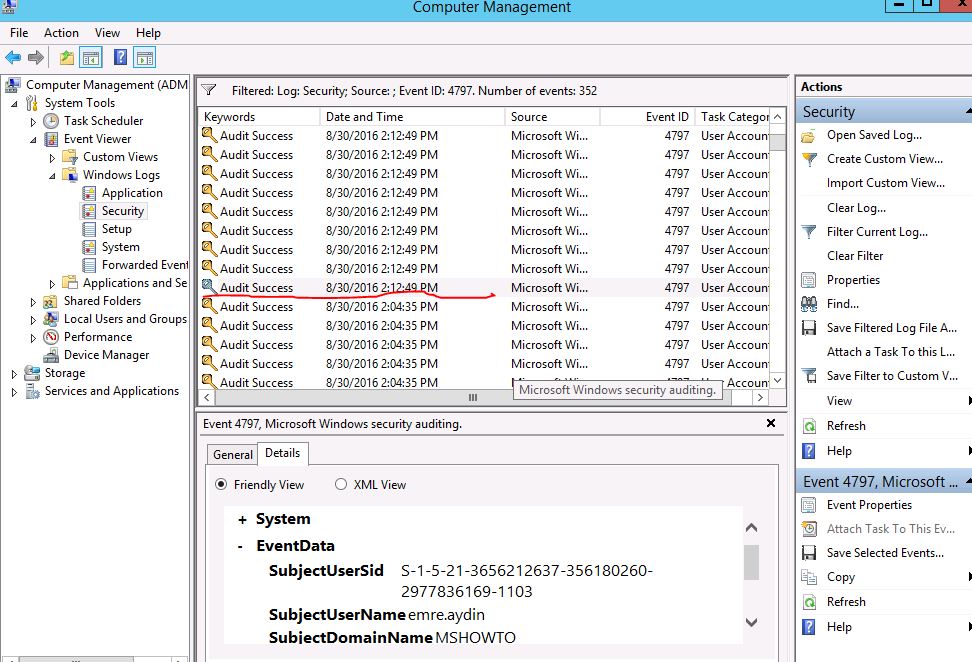Click the Find binoculars icon in Actions
This screenshot has width=972, height=662.
click(809, 304)
